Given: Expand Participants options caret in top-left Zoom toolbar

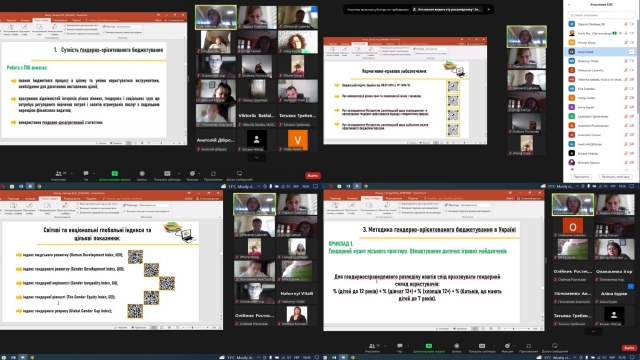Looking at the screenshot, I should 72,173.
